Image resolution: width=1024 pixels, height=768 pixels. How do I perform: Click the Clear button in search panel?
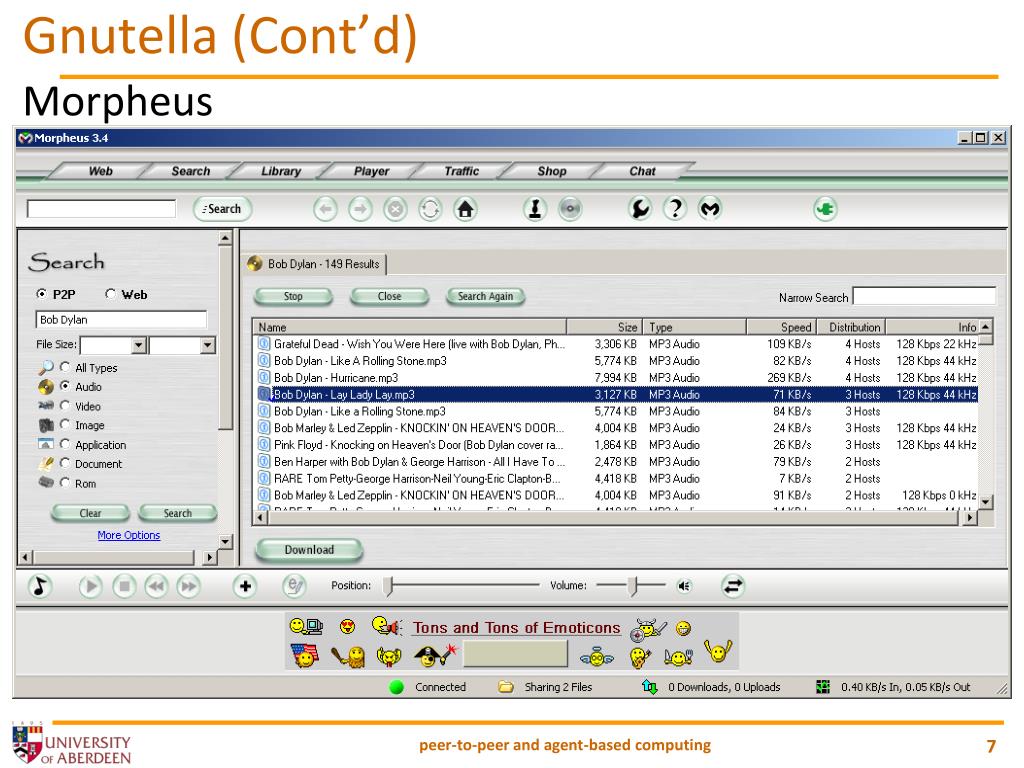tap(90, 513)
